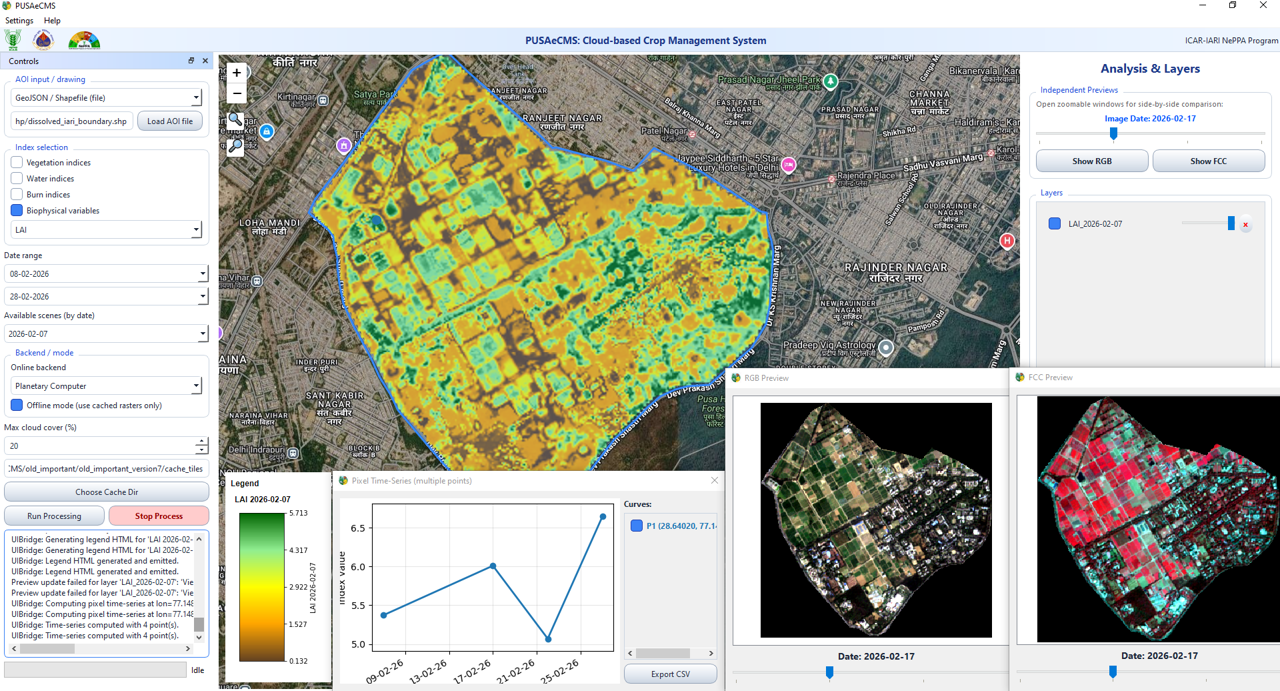
Task: Zoom in the map with plus button
Action: tap(237, 73)
